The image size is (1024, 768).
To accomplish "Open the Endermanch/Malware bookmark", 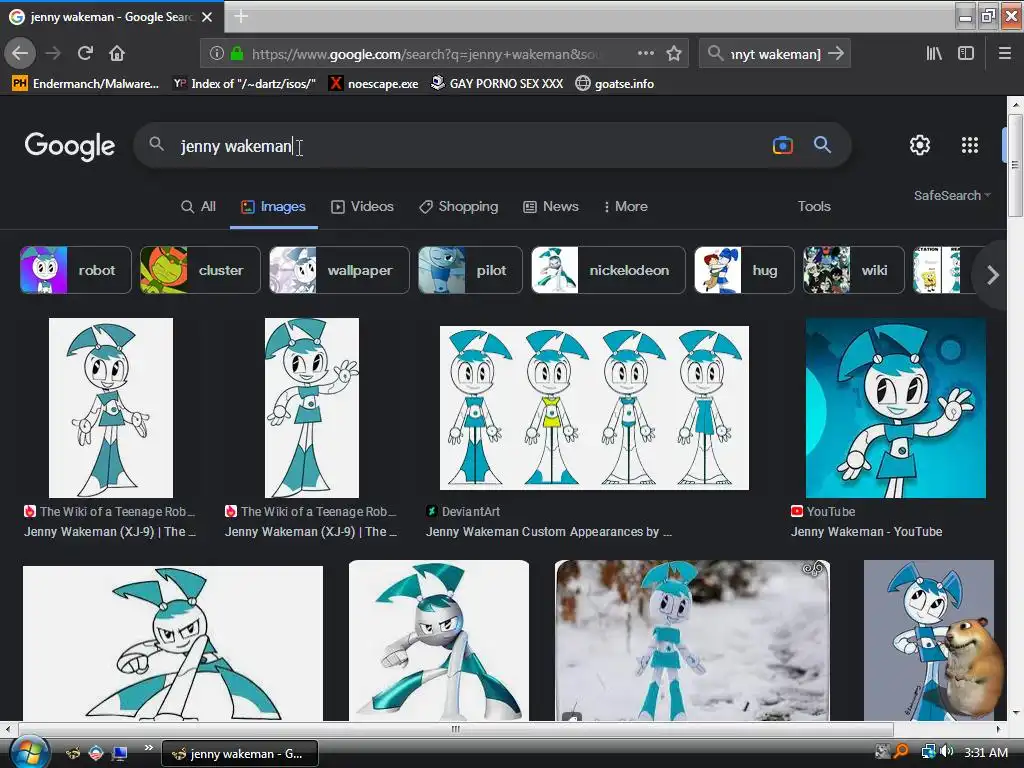I will (x=86, y=84).
